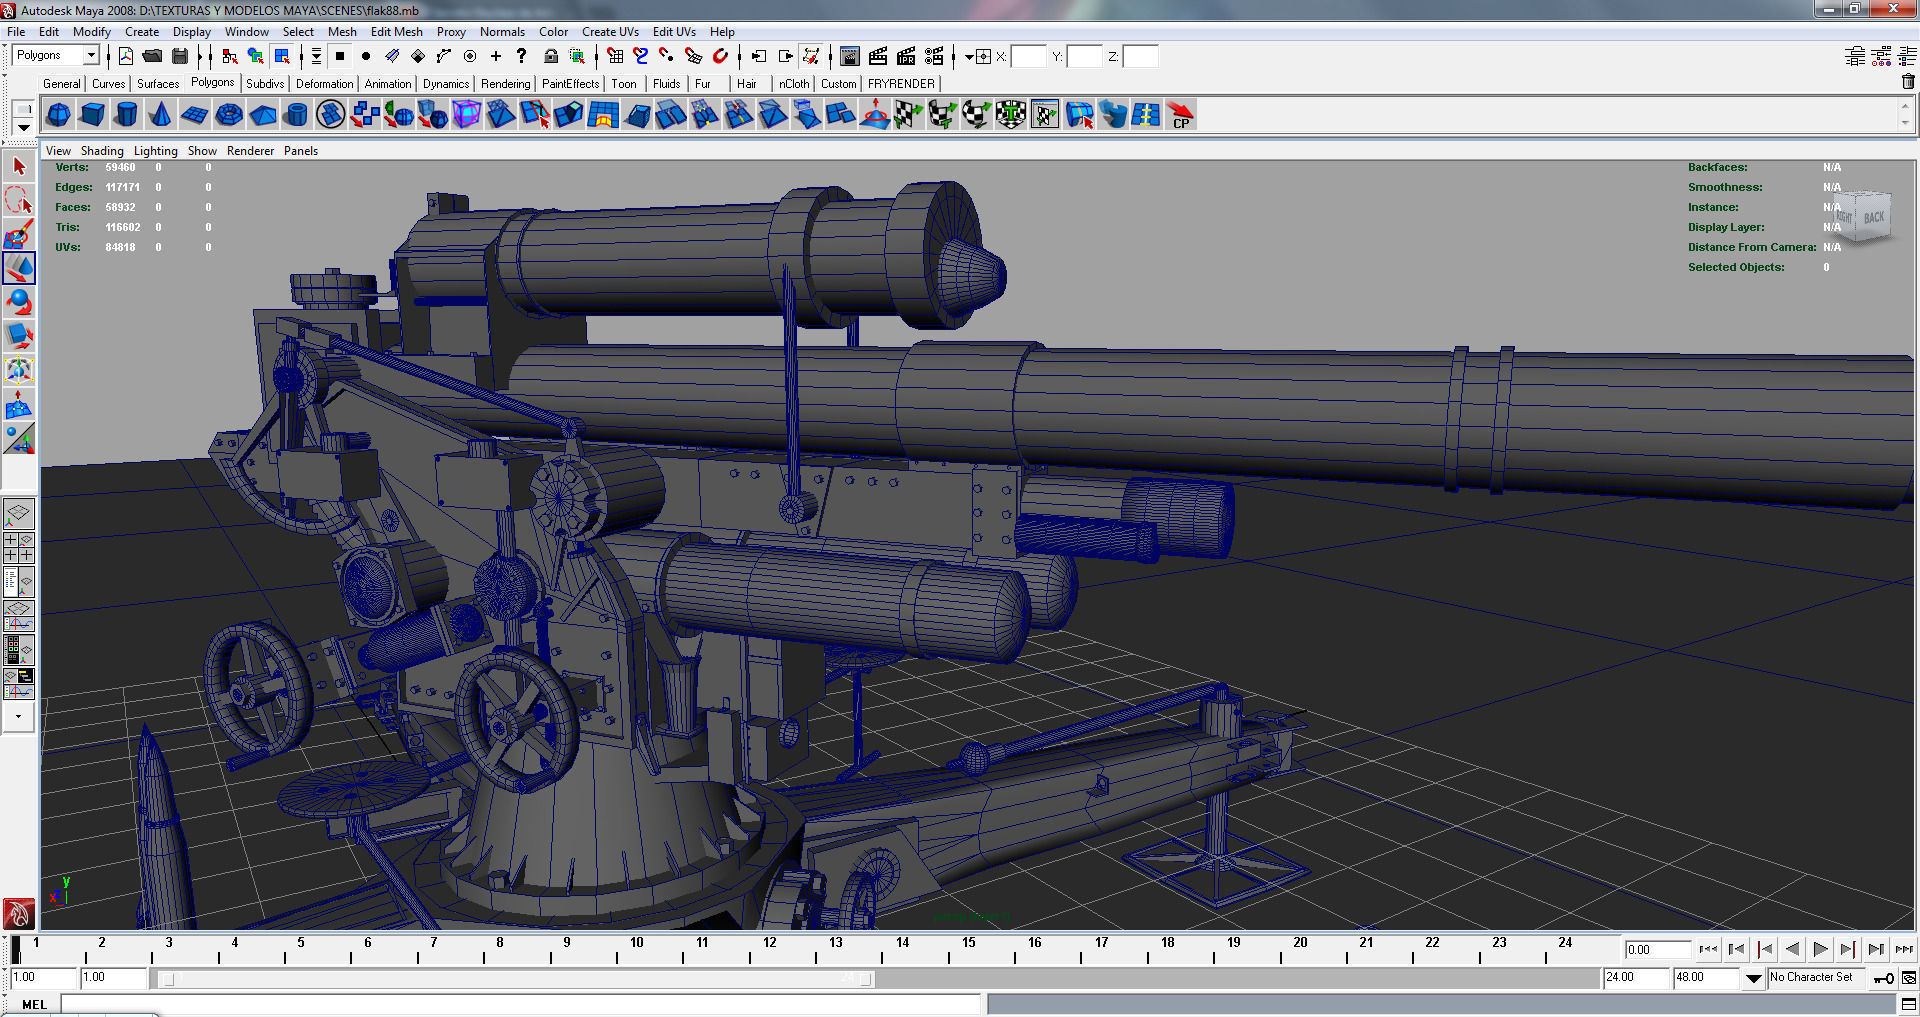Switch to the Subdivs shelf tab
This screenshot has width=1920, height=1017.
coord(265,84)
